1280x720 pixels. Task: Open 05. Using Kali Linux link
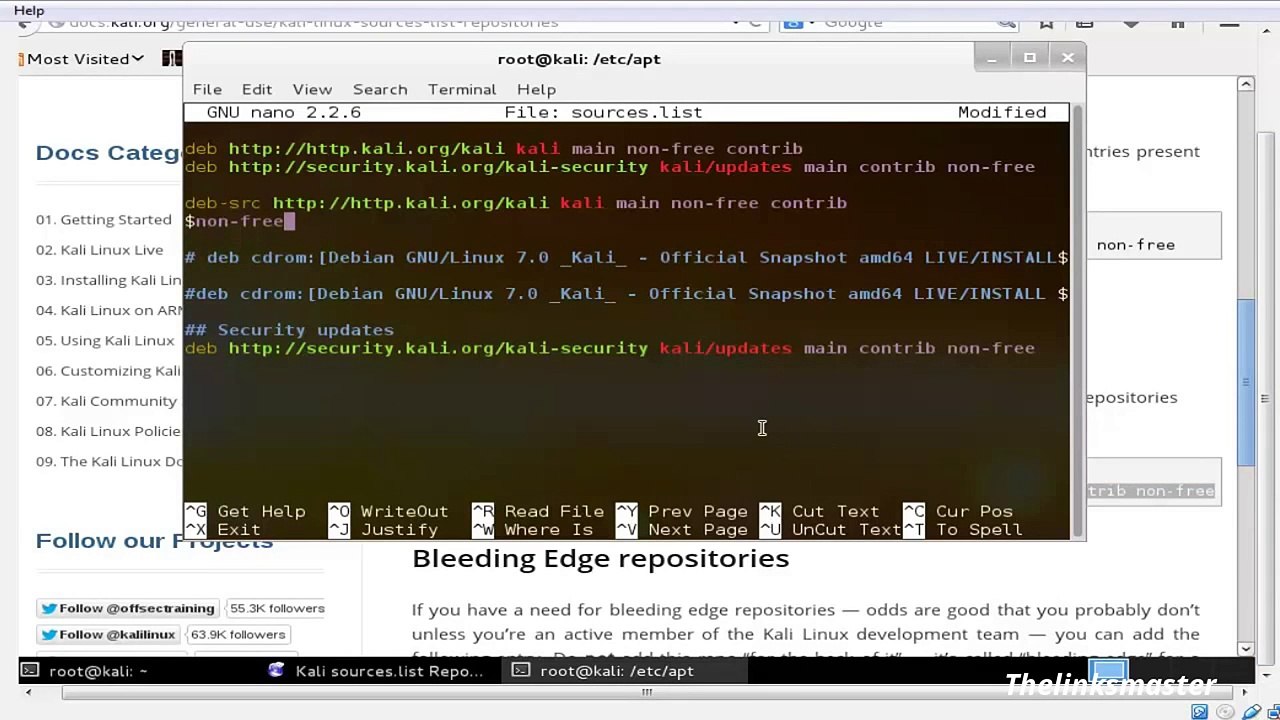point(105,340)
